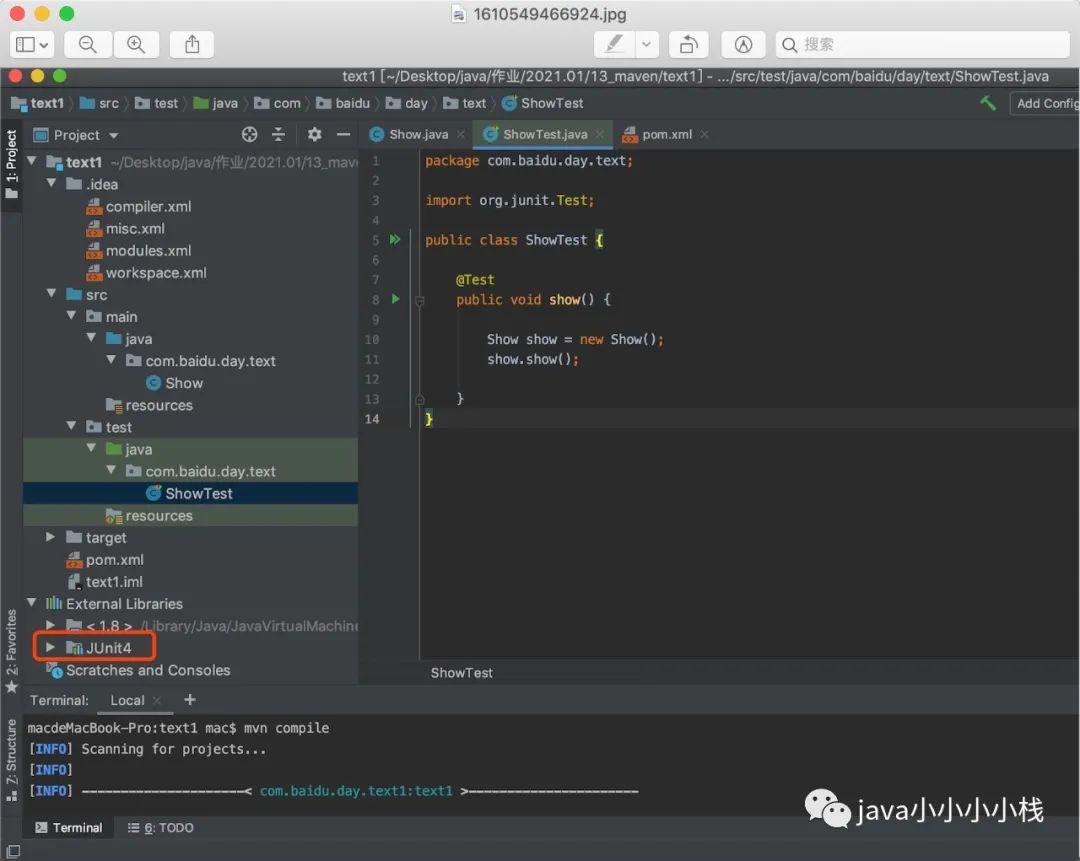Expand the target folder in tree
Screen dimensions: 1080x861
click(50, 537)
